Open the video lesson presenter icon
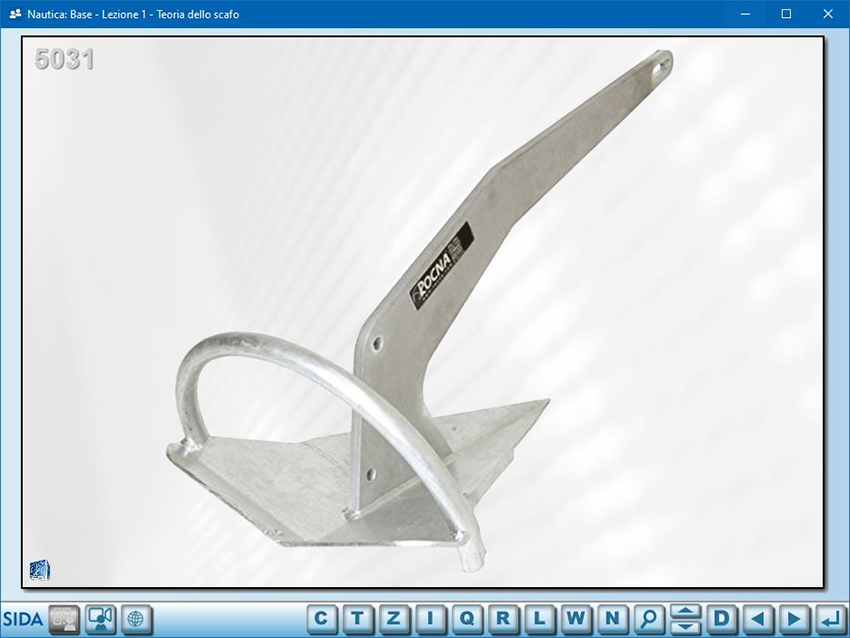 click(x=100, y=618)
